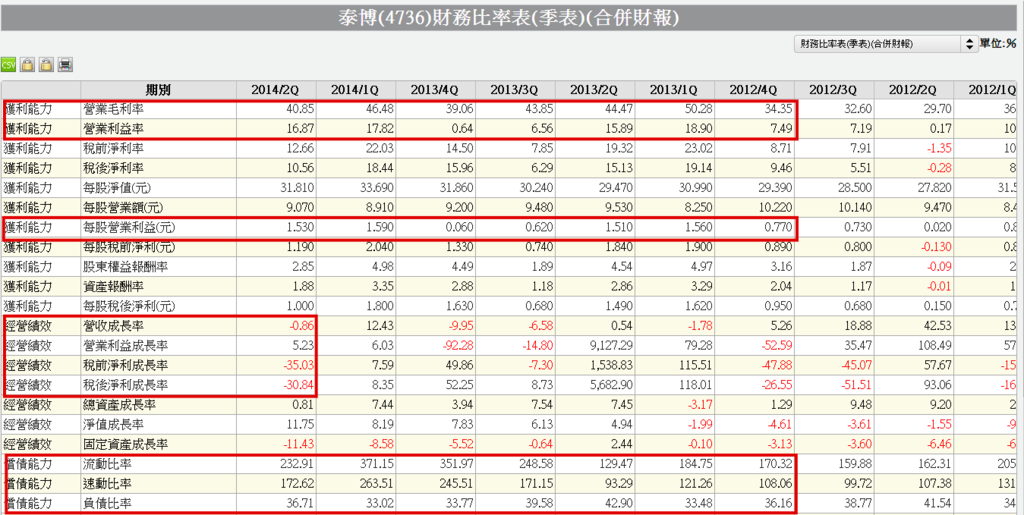This screenshot has width=1024, height=515.
Task: Select the 2013/1Q column header
Action: [x=674, y=90]
